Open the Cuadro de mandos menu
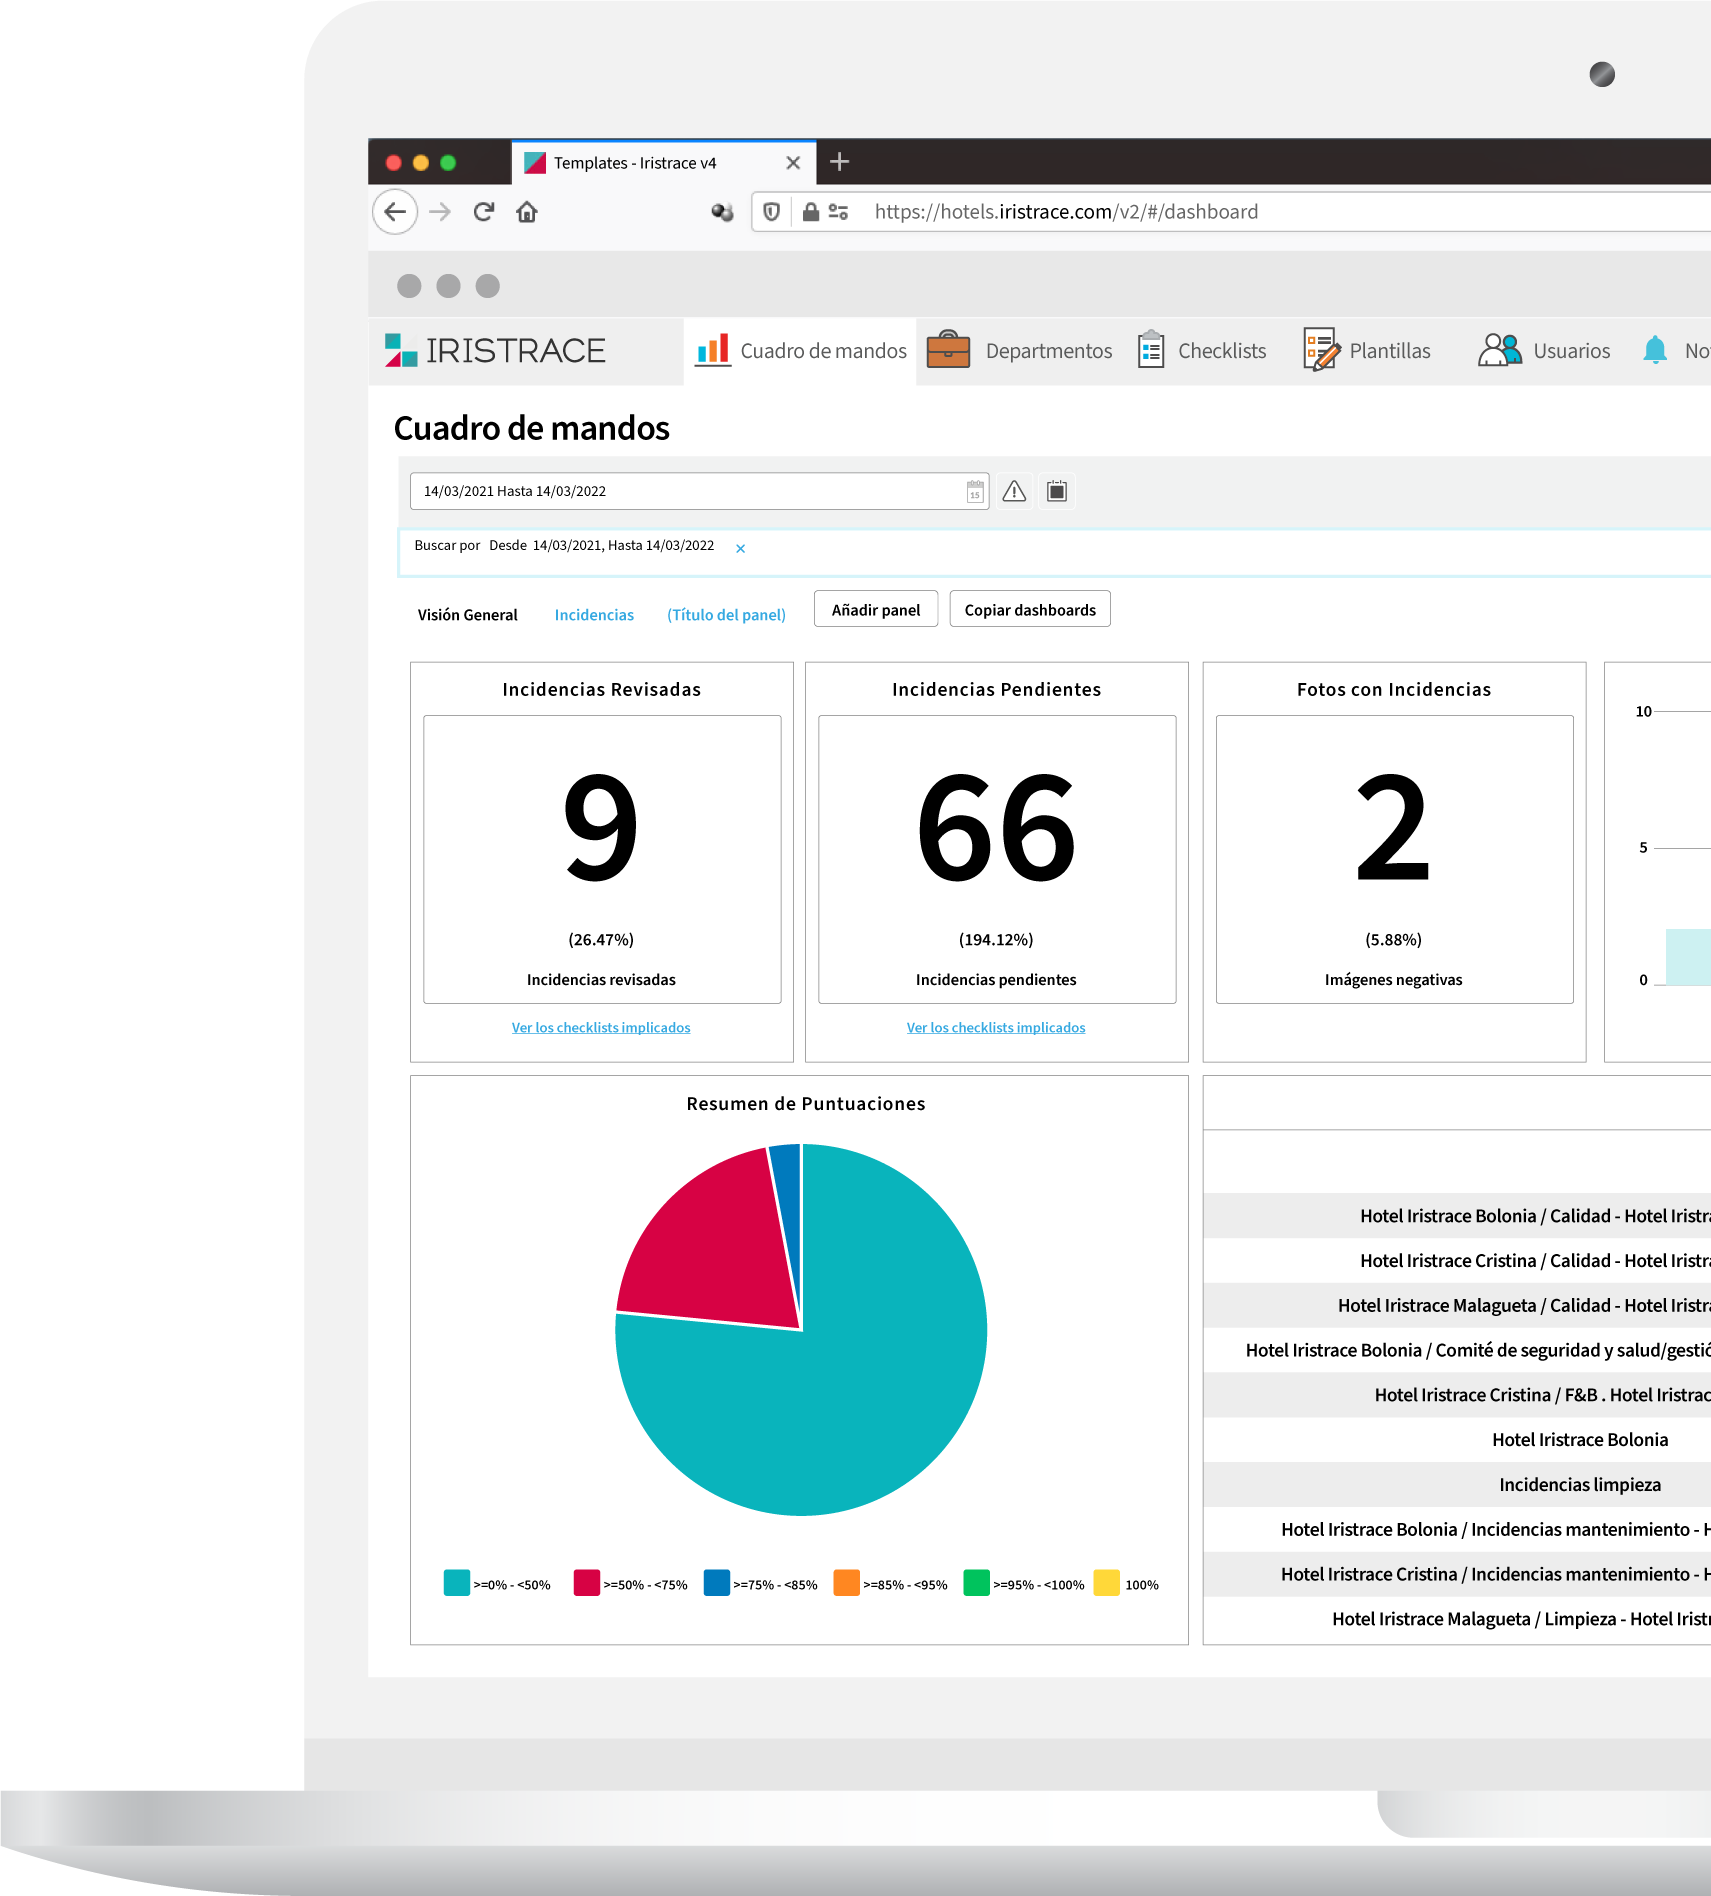Viewport: 1711px width, 1896px height. 800,351
